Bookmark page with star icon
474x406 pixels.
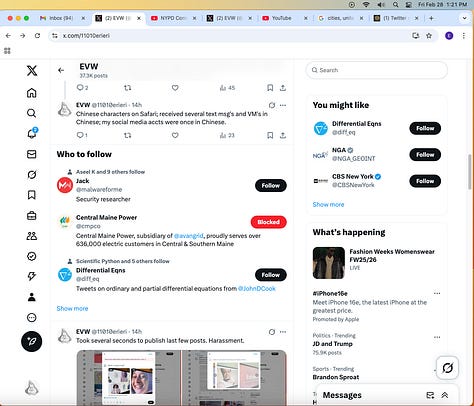pyautogui.click(x=429, y=35)
